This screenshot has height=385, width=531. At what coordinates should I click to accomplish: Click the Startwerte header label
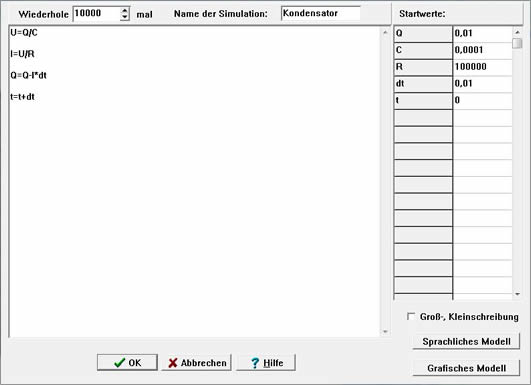[422, 14]
